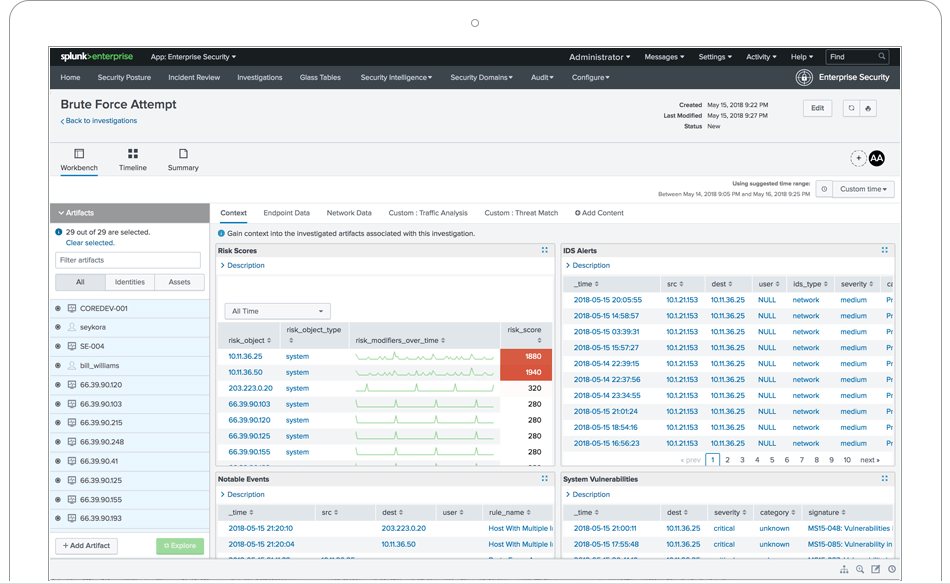Expand System Vulnerabilities panel full-screen icon
The width and height of the screenshot is (950, 584).
point(885,478)
